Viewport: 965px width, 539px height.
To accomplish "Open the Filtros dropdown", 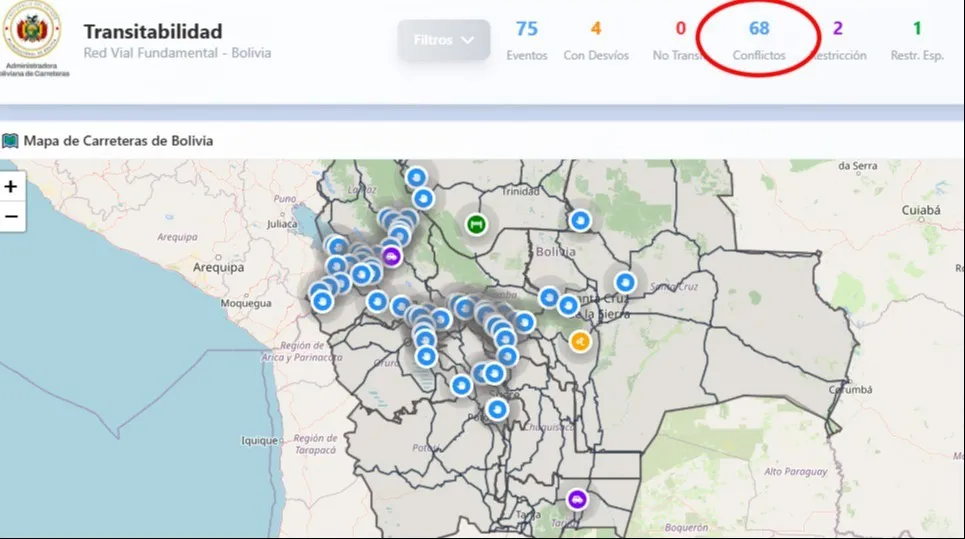I will pos(444,40).
